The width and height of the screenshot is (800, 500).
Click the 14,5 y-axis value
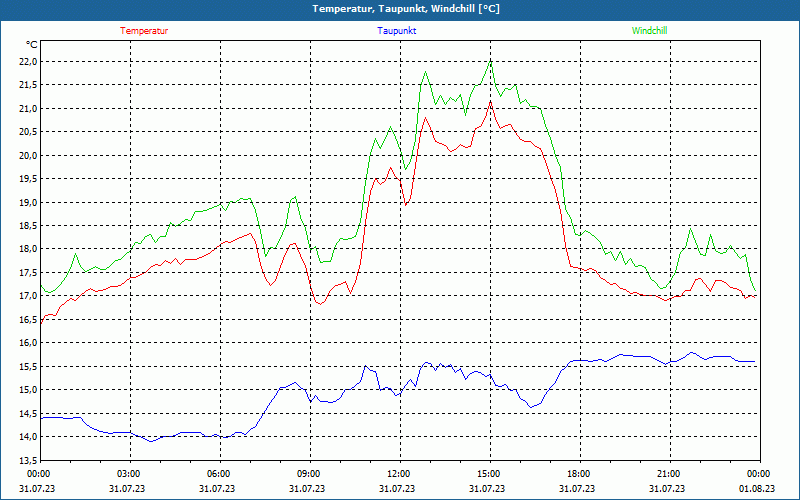tap(29, 414)
